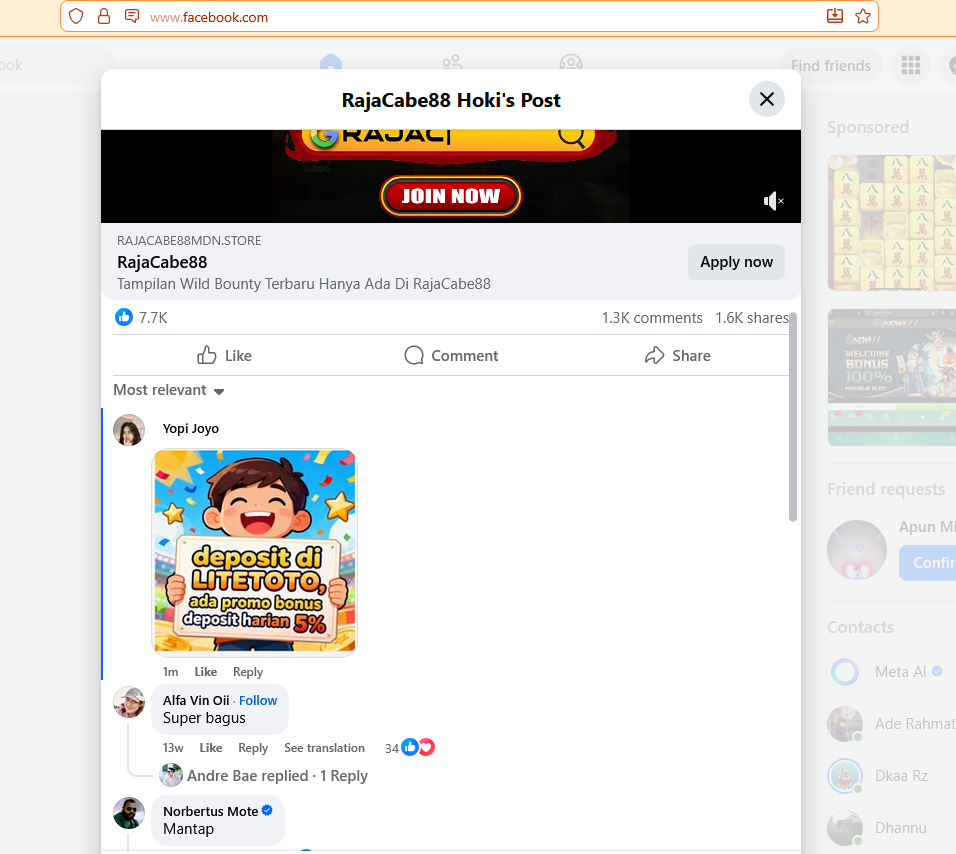Click the Norbertus Mote name
Image resolution: width=956 pixels, height=854 pixels.
tap(210, 811)
